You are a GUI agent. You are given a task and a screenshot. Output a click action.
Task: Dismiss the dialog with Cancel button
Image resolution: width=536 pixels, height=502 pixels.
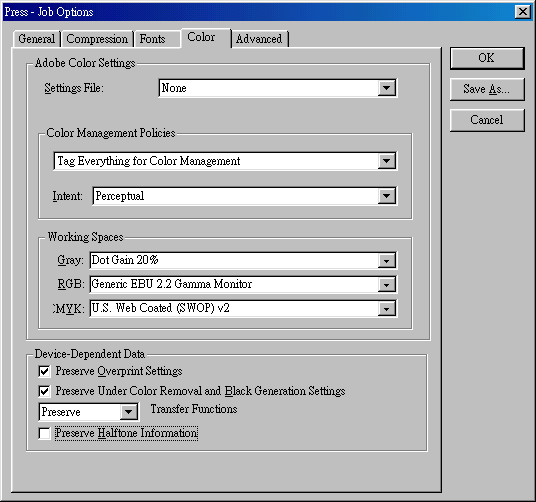coord(487,120)
